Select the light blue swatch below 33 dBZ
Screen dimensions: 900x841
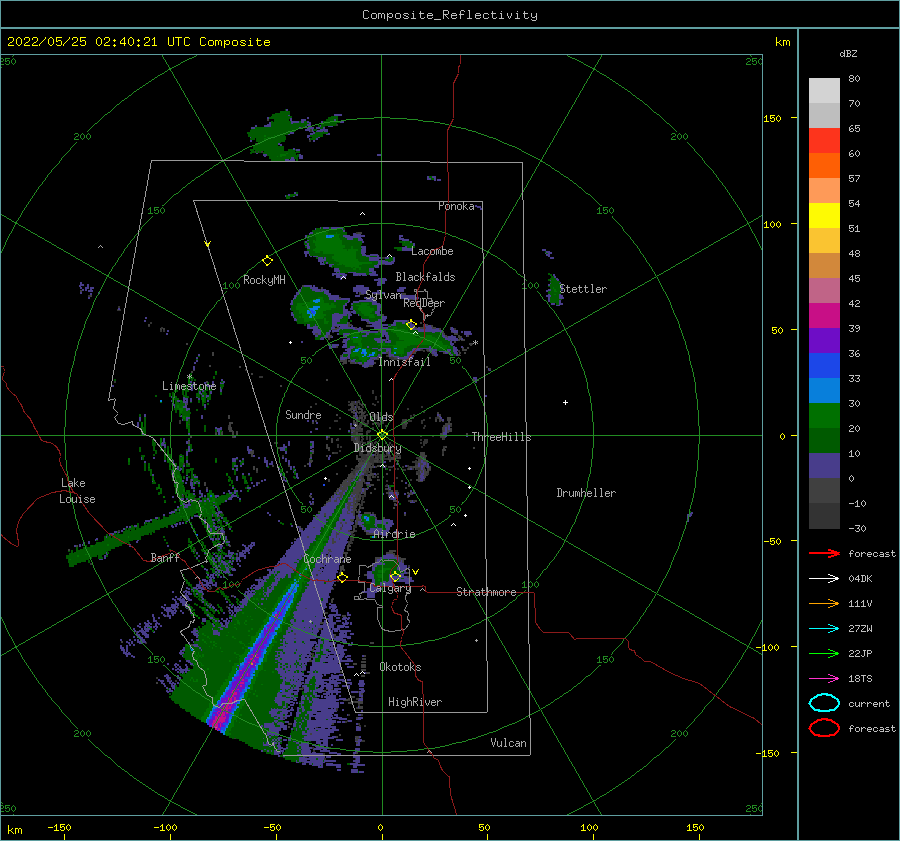point(824,391)
